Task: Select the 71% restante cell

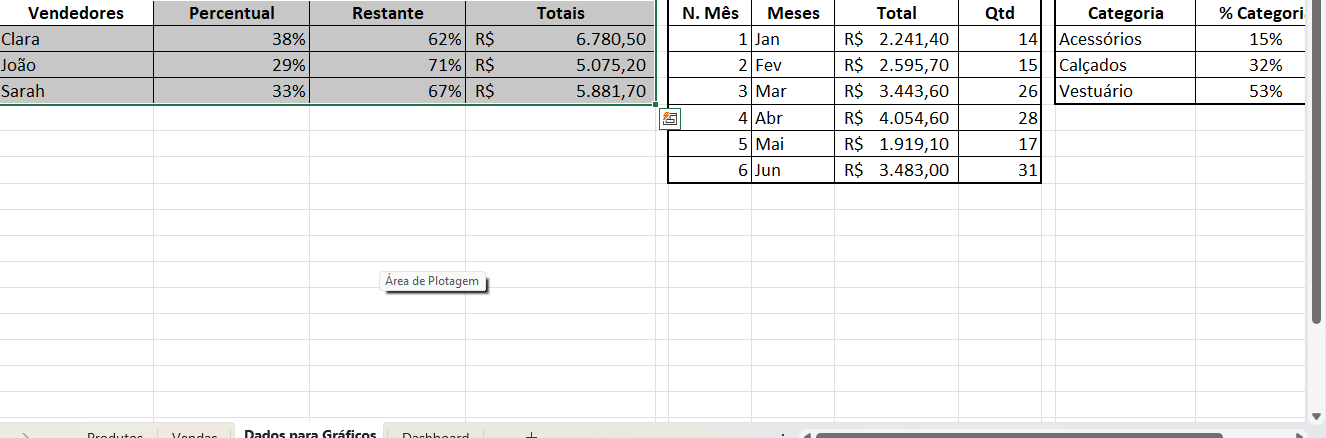Action: 388,65
